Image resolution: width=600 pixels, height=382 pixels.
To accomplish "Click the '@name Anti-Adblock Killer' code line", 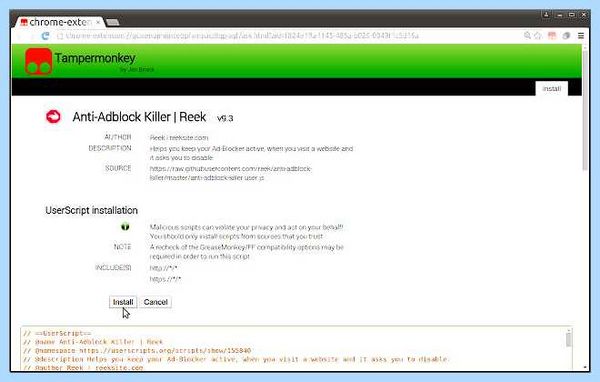I will click(x=93, y=342).
